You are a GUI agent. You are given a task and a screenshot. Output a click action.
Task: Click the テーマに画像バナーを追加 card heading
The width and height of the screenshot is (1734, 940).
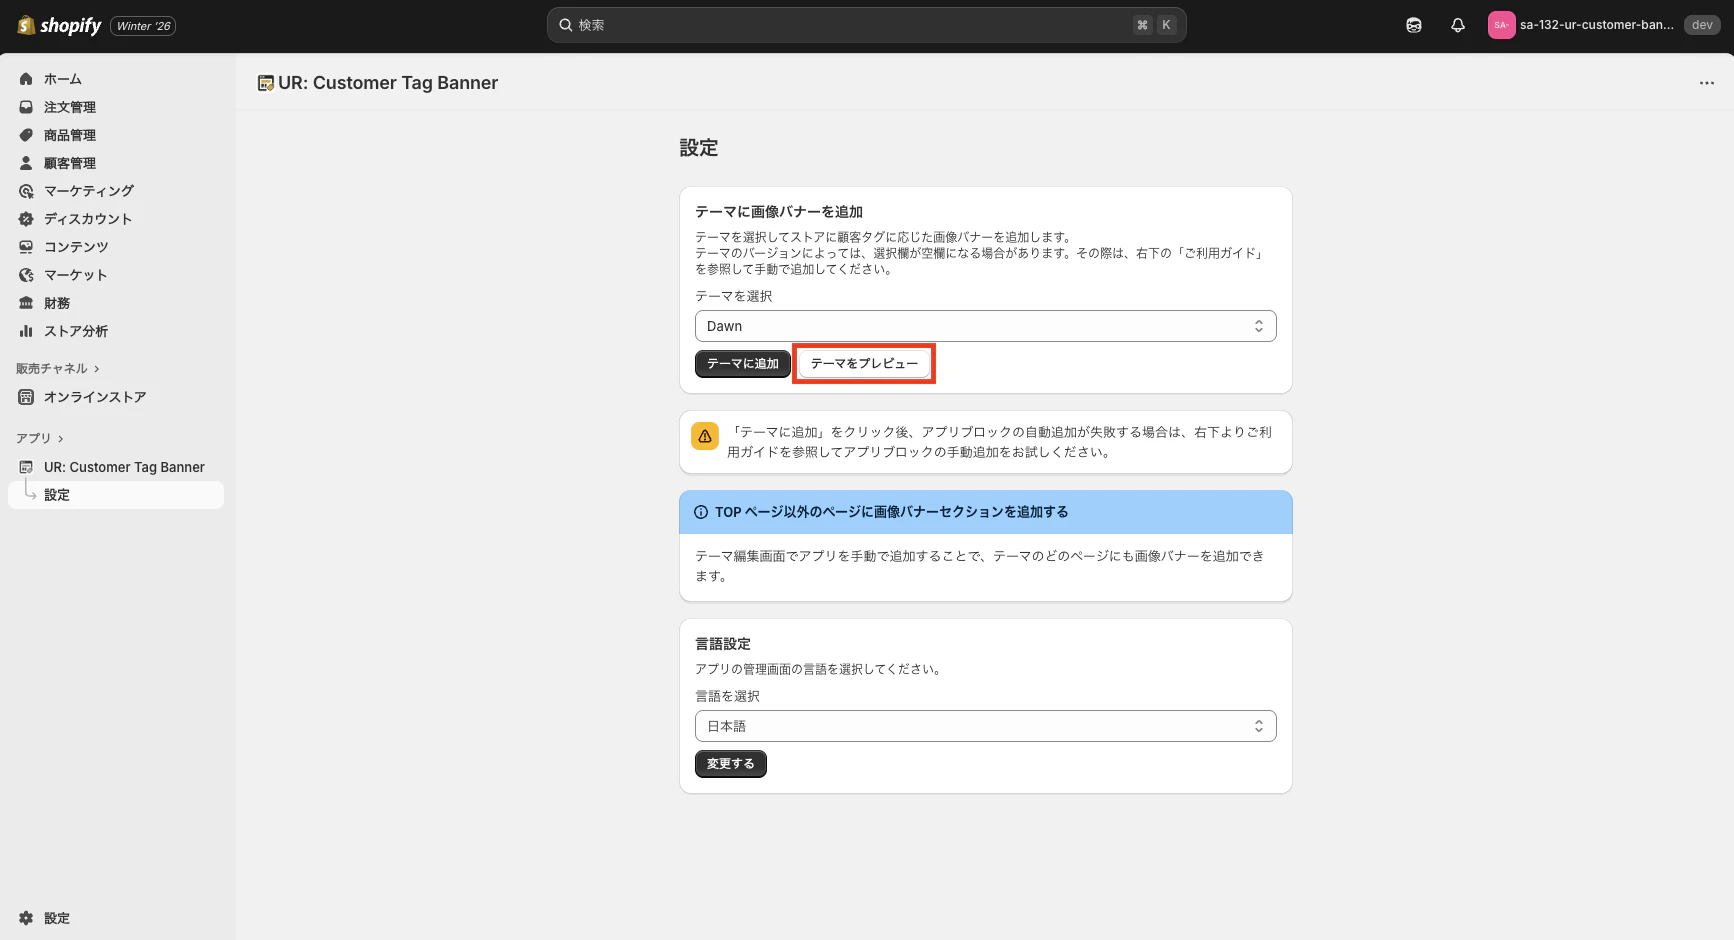click(779, 212)
